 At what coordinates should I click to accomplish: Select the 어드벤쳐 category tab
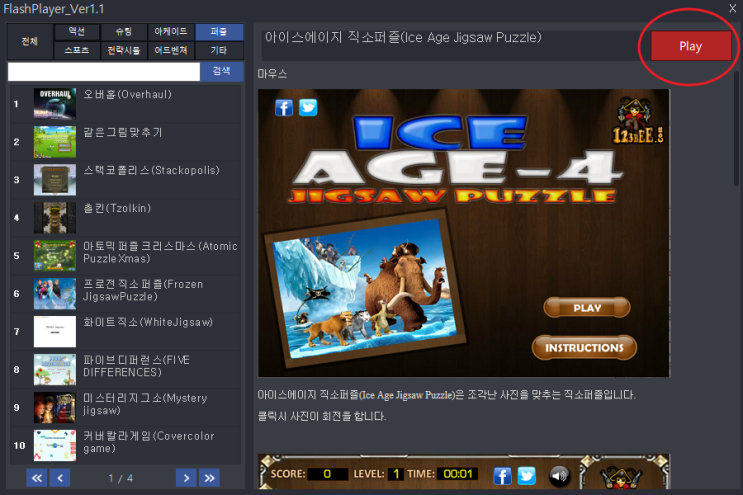click(171, 50)
